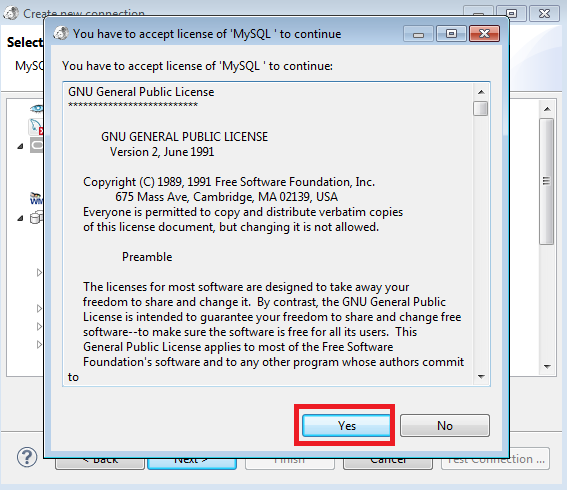Expand the topmost collapsed tree node
567x490 pixels.
[x=39, y=272]
